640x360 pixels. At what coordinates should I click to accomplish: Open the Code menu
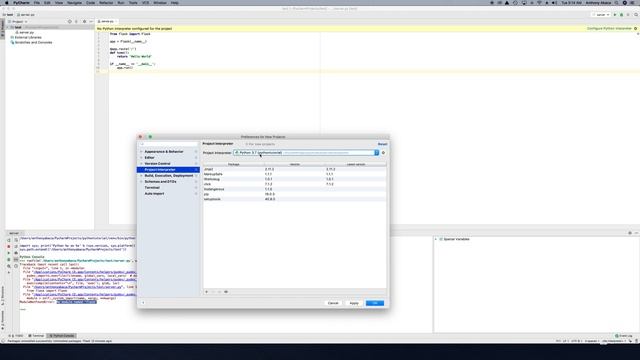pyautogui.click(x=90, y=3)
